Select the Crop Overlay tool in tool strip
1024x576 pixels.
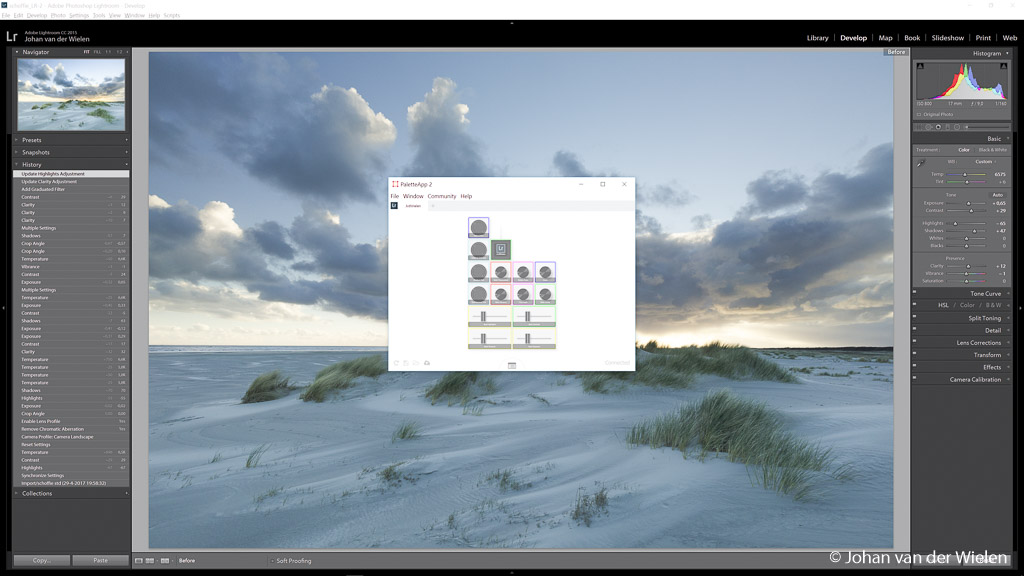[x=919, y=127]
